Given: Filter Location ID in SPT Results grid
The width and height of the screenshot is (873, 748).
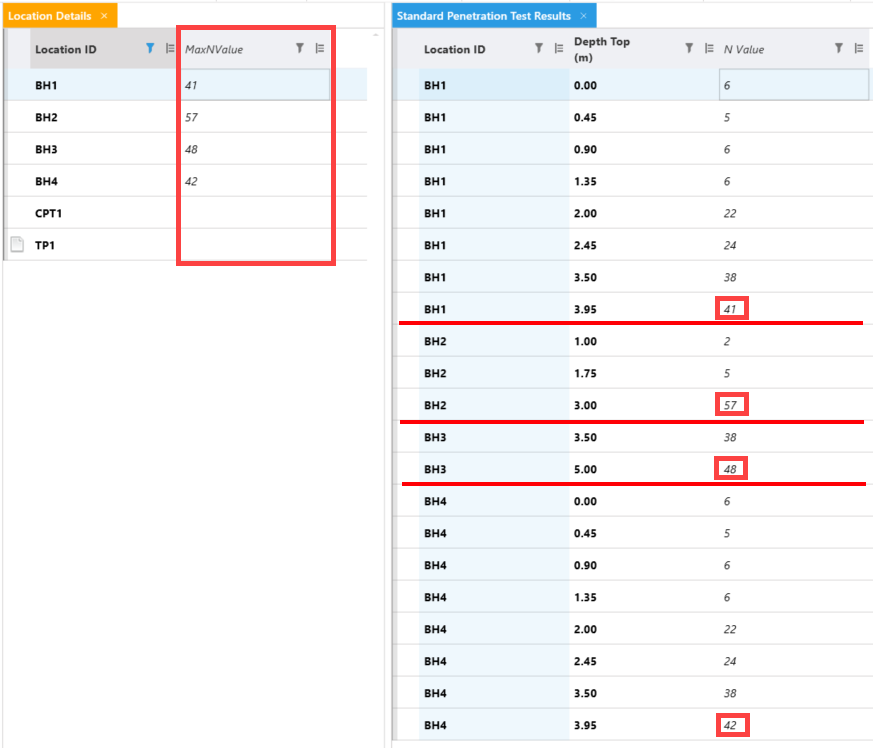Looking at the screenshot, I should tap(538, 48).
